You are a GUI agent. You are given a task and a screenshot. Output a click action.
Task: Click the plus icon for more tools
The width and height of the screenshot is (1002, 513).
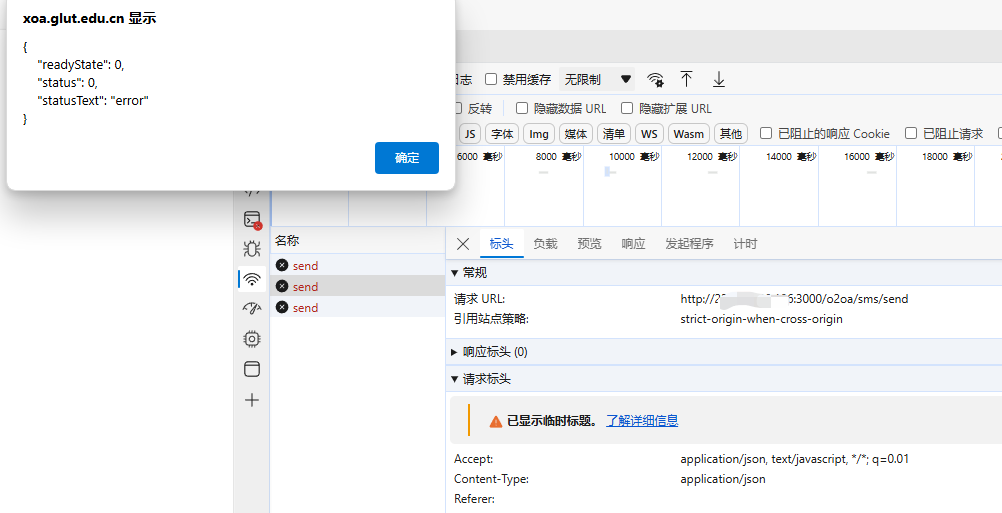coord(252,400)
